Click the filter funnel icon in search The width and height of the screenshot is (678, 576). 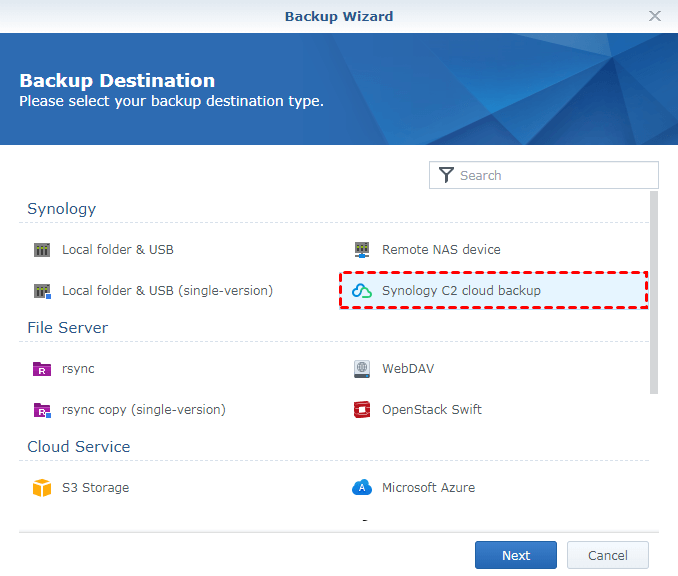[446, 175]
